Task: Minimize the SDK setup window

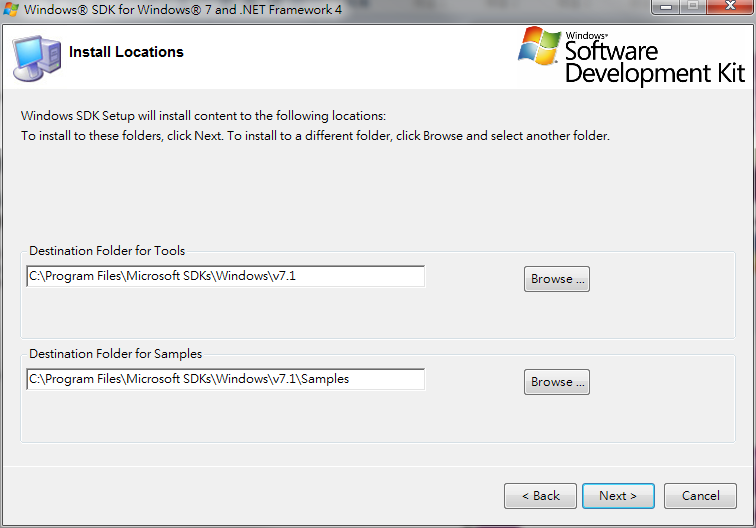Action: pyautogui.click(x=666, y=7)
